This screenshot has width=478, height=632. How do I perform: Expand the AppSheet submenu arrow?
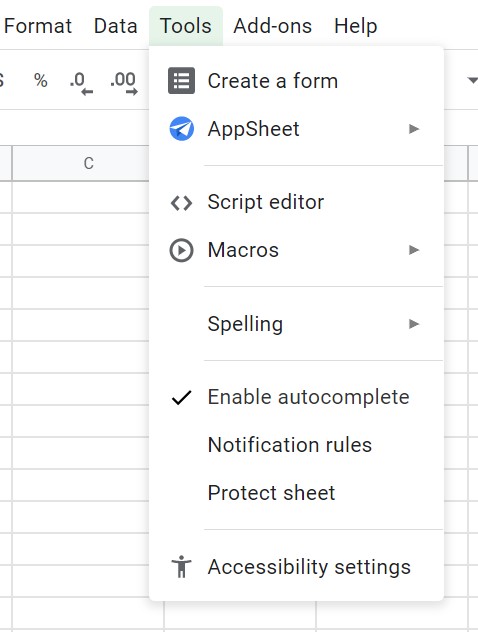(414, 129)
